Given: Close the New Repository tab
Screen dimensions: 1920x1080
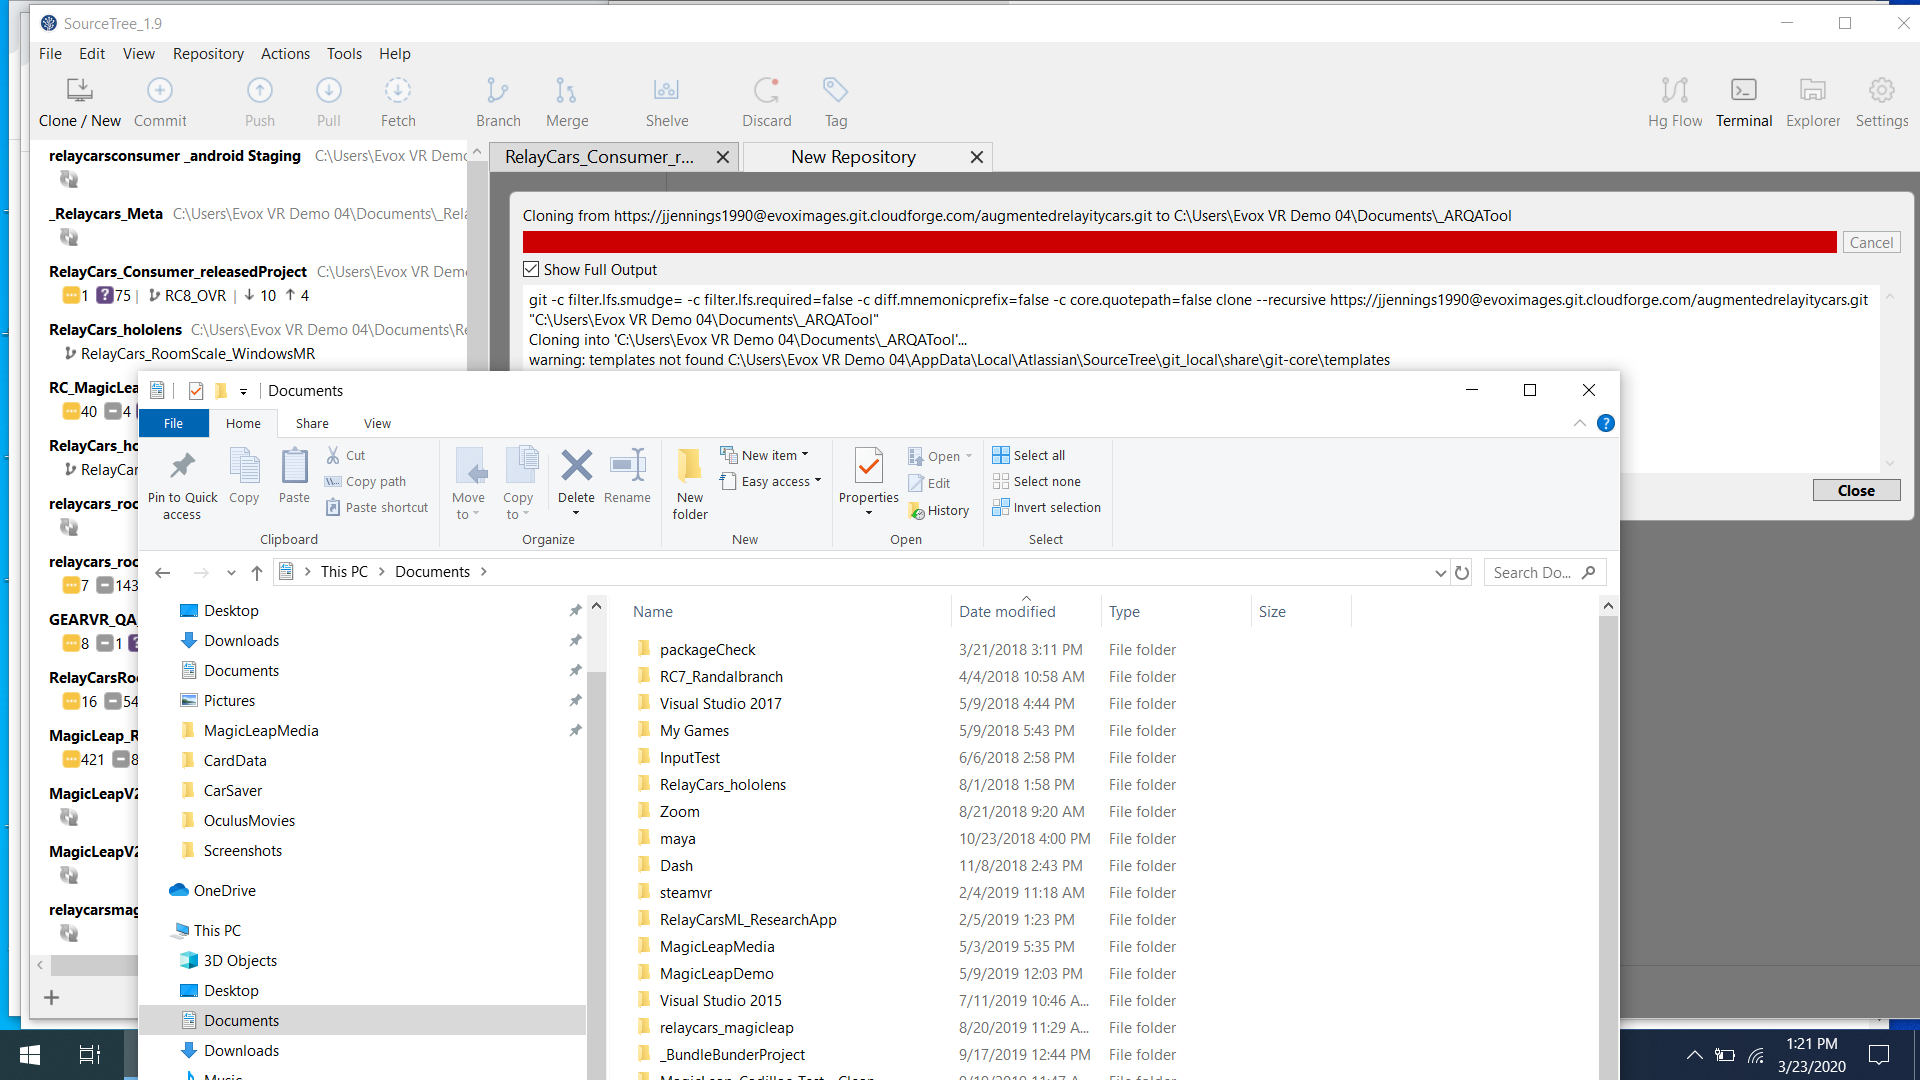Looking at the screenshot, I should coord(977,157).
